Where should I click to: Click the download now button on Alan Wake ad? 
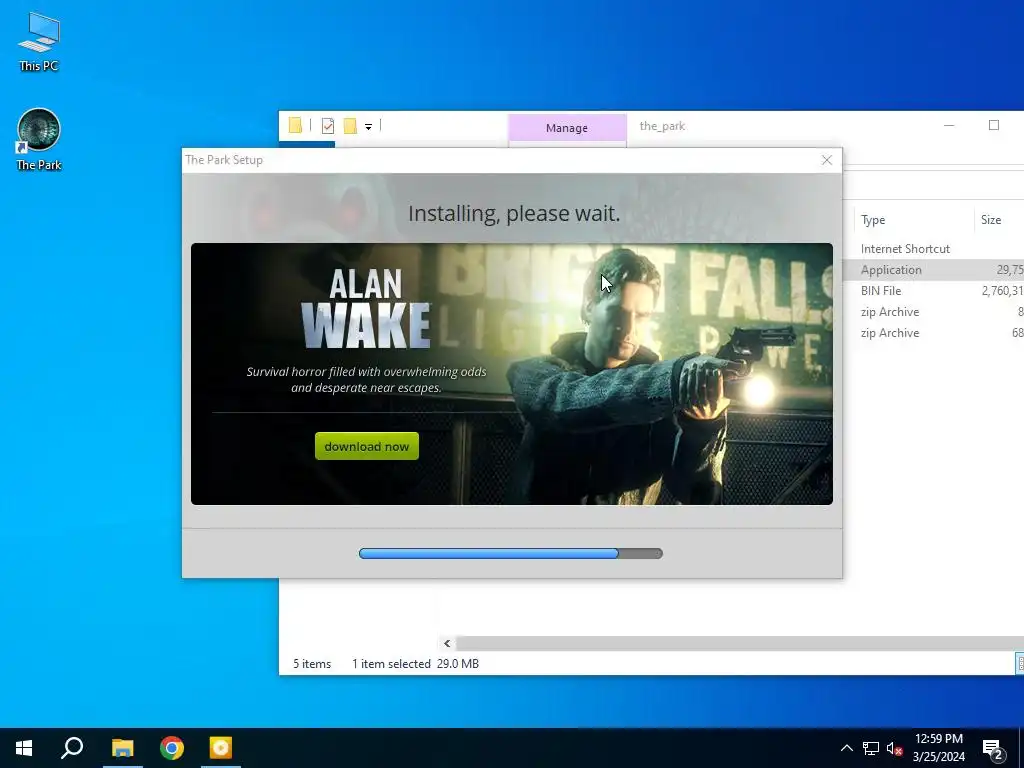366,446
